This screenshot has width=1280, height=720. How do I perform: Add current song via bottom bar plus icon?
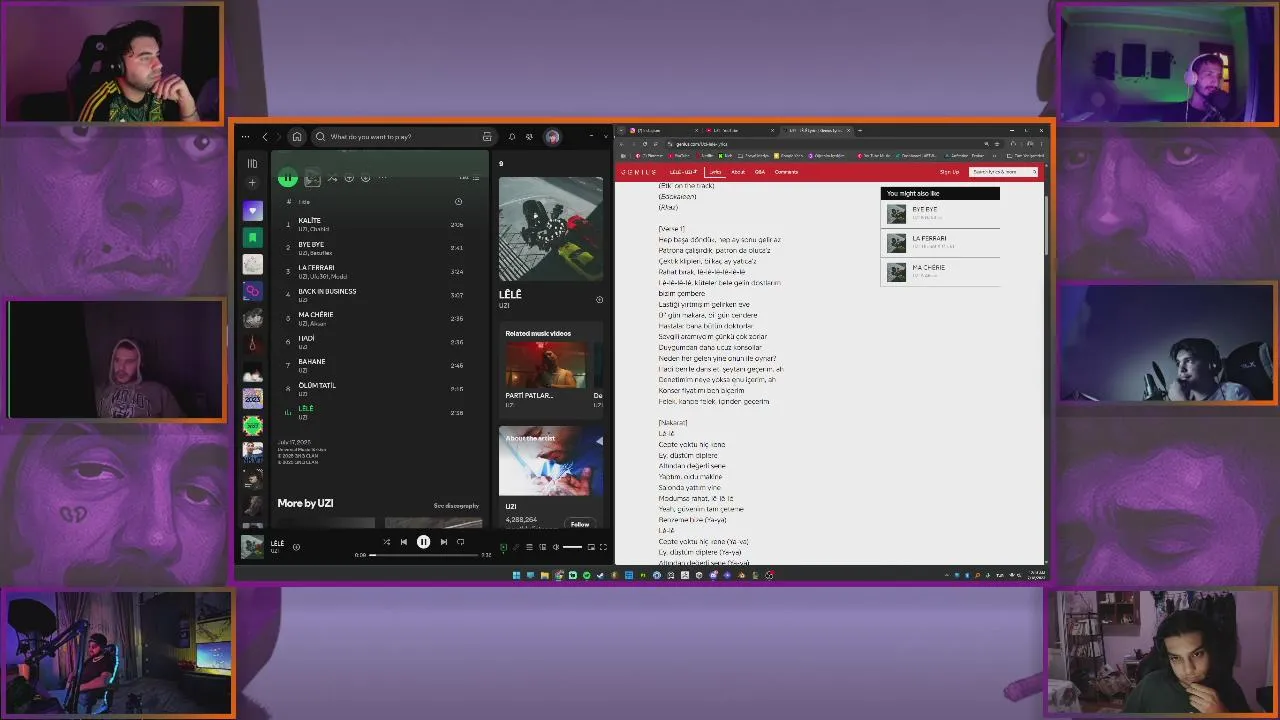coord(296,547)
